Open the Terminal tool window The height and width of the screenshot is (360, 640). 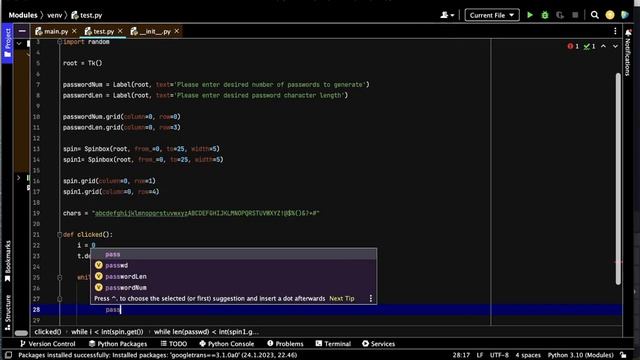[333, 344]
